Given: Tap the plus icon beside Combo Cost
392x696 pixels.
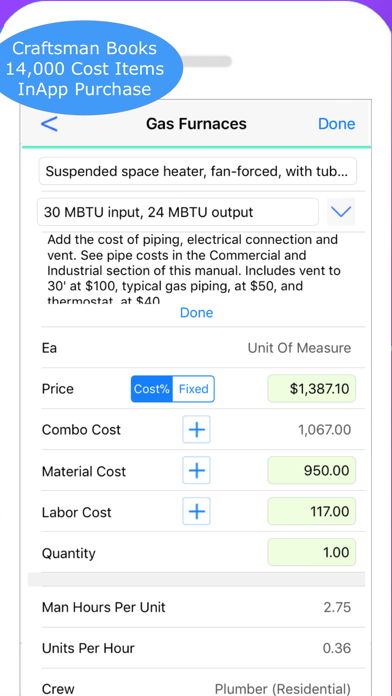Looking at the screenshot, I should coord(196,430).
